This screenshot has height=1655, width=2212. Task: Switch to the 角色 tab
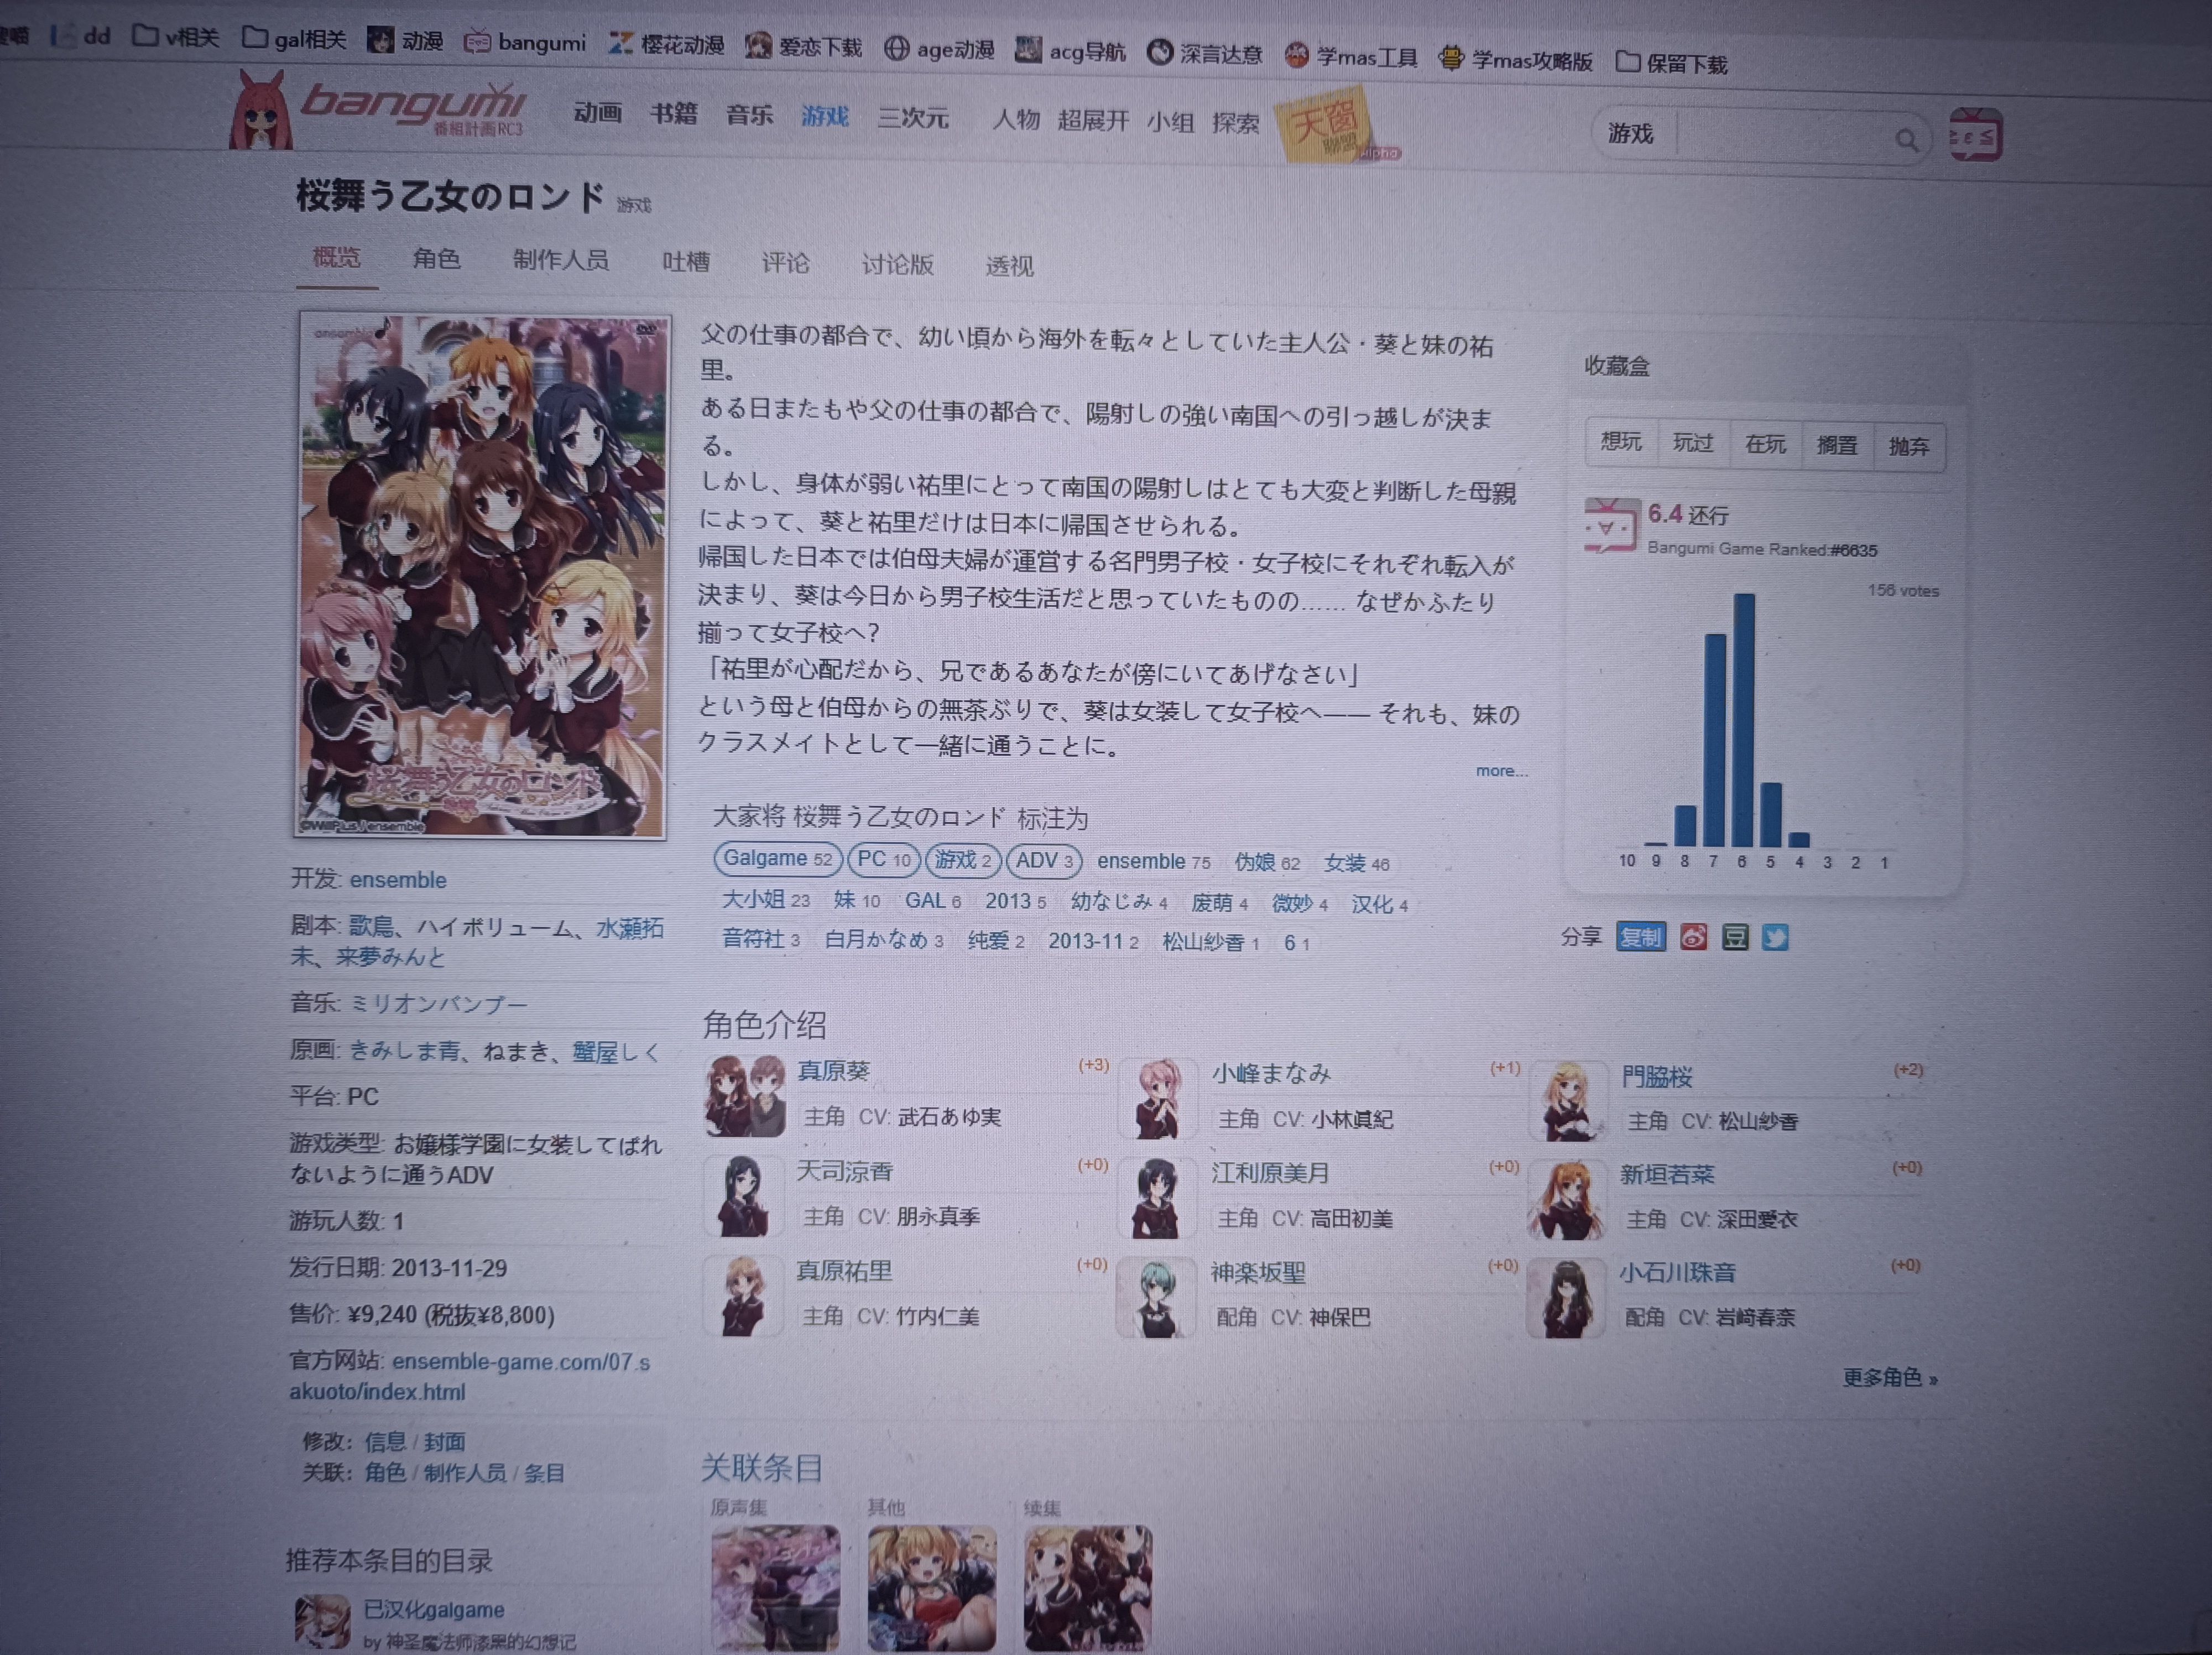point(437,259)
